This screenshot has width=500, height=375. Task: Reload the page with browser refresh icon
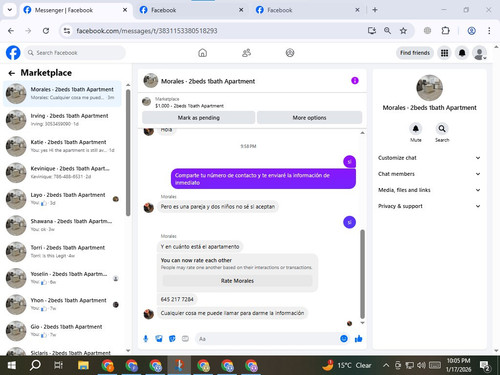point(46,31)
